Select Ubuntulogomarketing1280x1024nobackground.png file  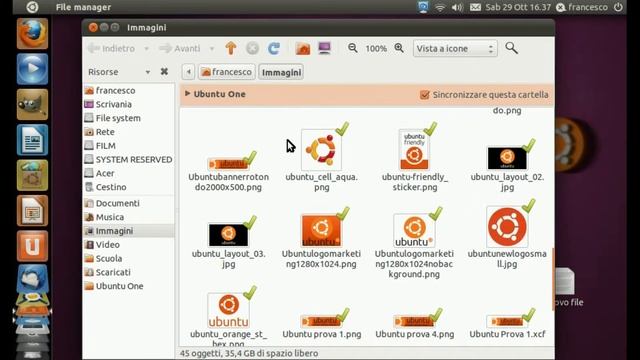click(x=414, y=231)
